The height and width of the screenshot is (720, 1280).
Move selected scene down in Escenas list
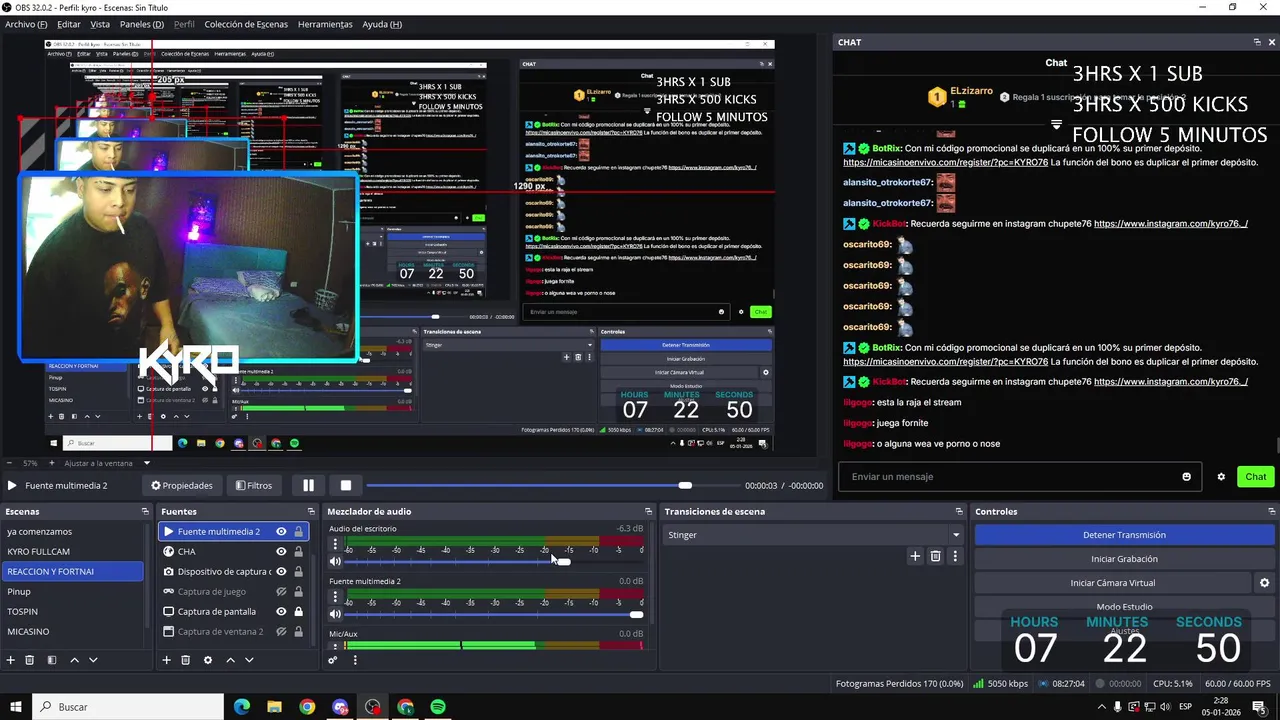93,660
